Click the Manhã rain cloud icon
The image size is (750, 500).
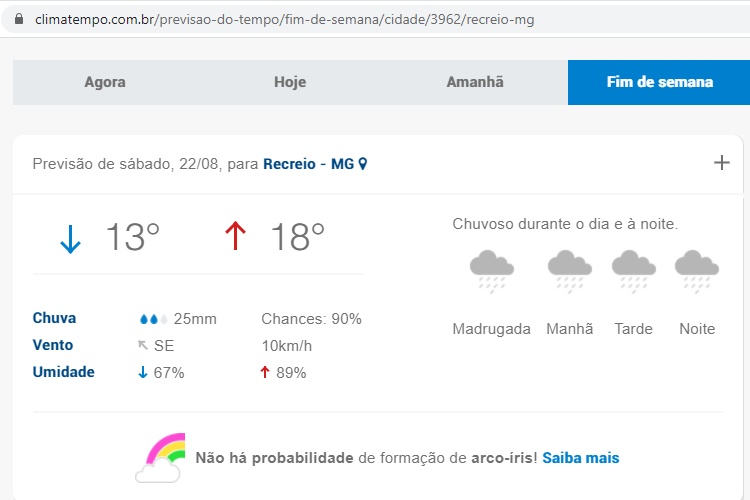[x=570, y=271]
